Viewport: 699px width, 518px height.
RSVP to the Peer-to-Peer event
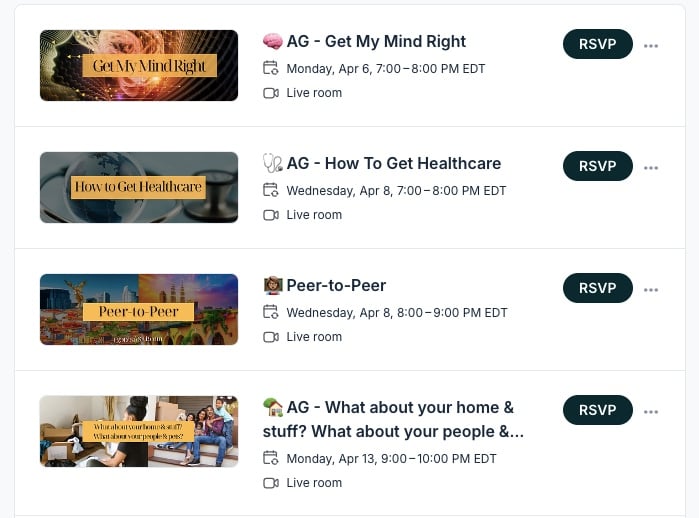coord(597,289)
